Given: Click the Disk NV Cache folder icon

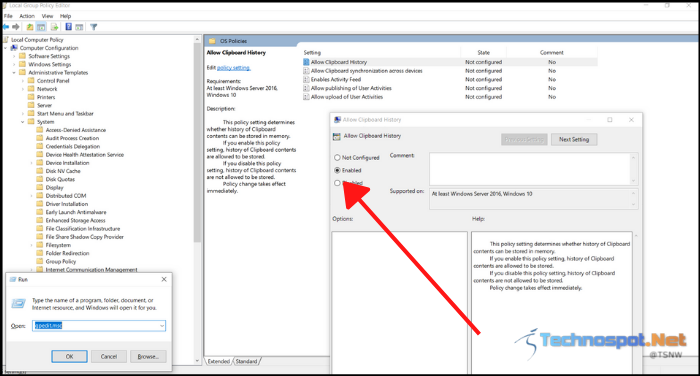Looking at the screenshot, I should pyautogui.click(x=39, y=171).
